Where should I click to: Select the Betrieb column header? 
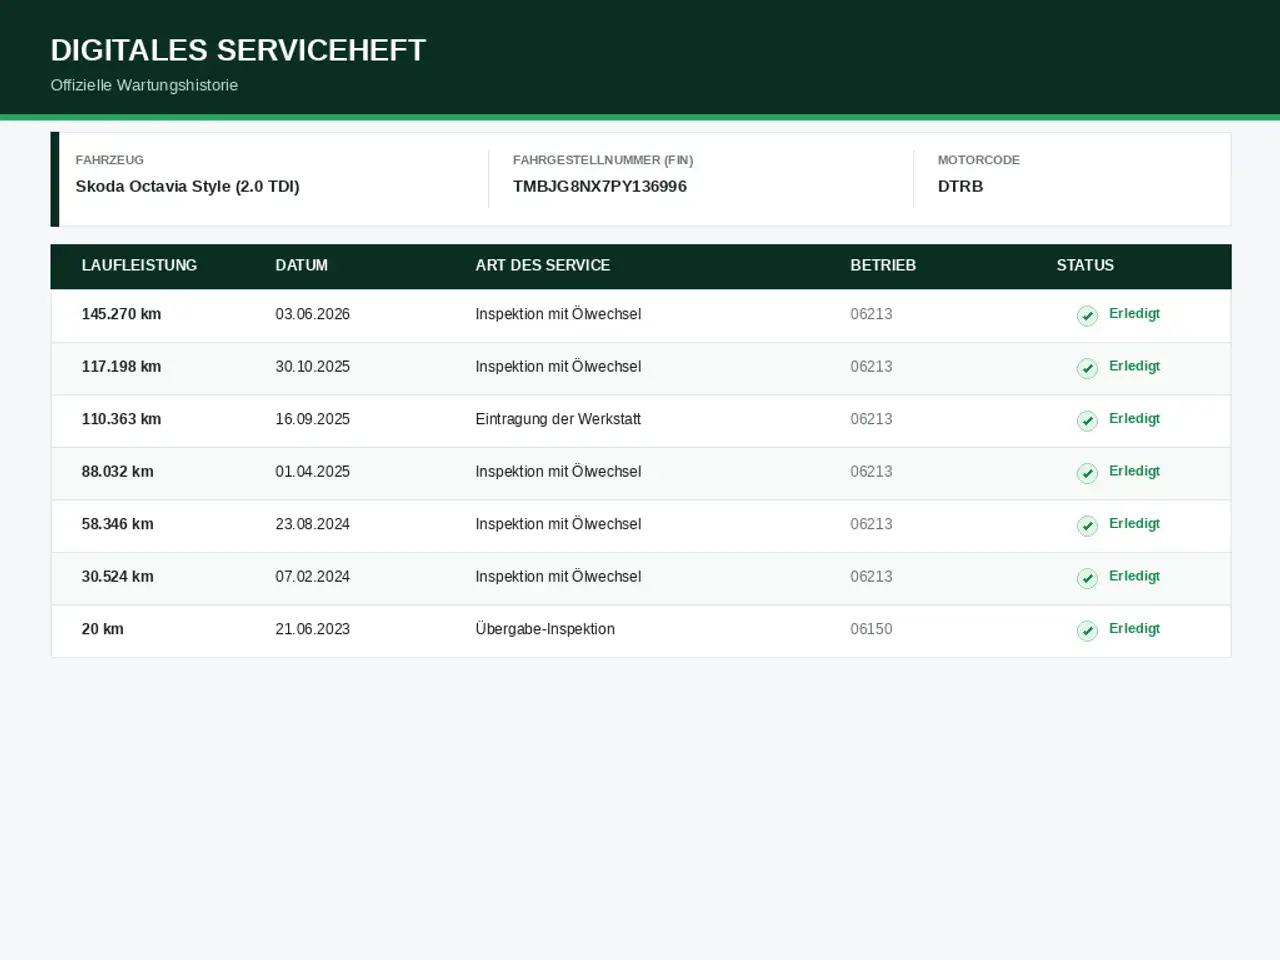coord(883,265)
